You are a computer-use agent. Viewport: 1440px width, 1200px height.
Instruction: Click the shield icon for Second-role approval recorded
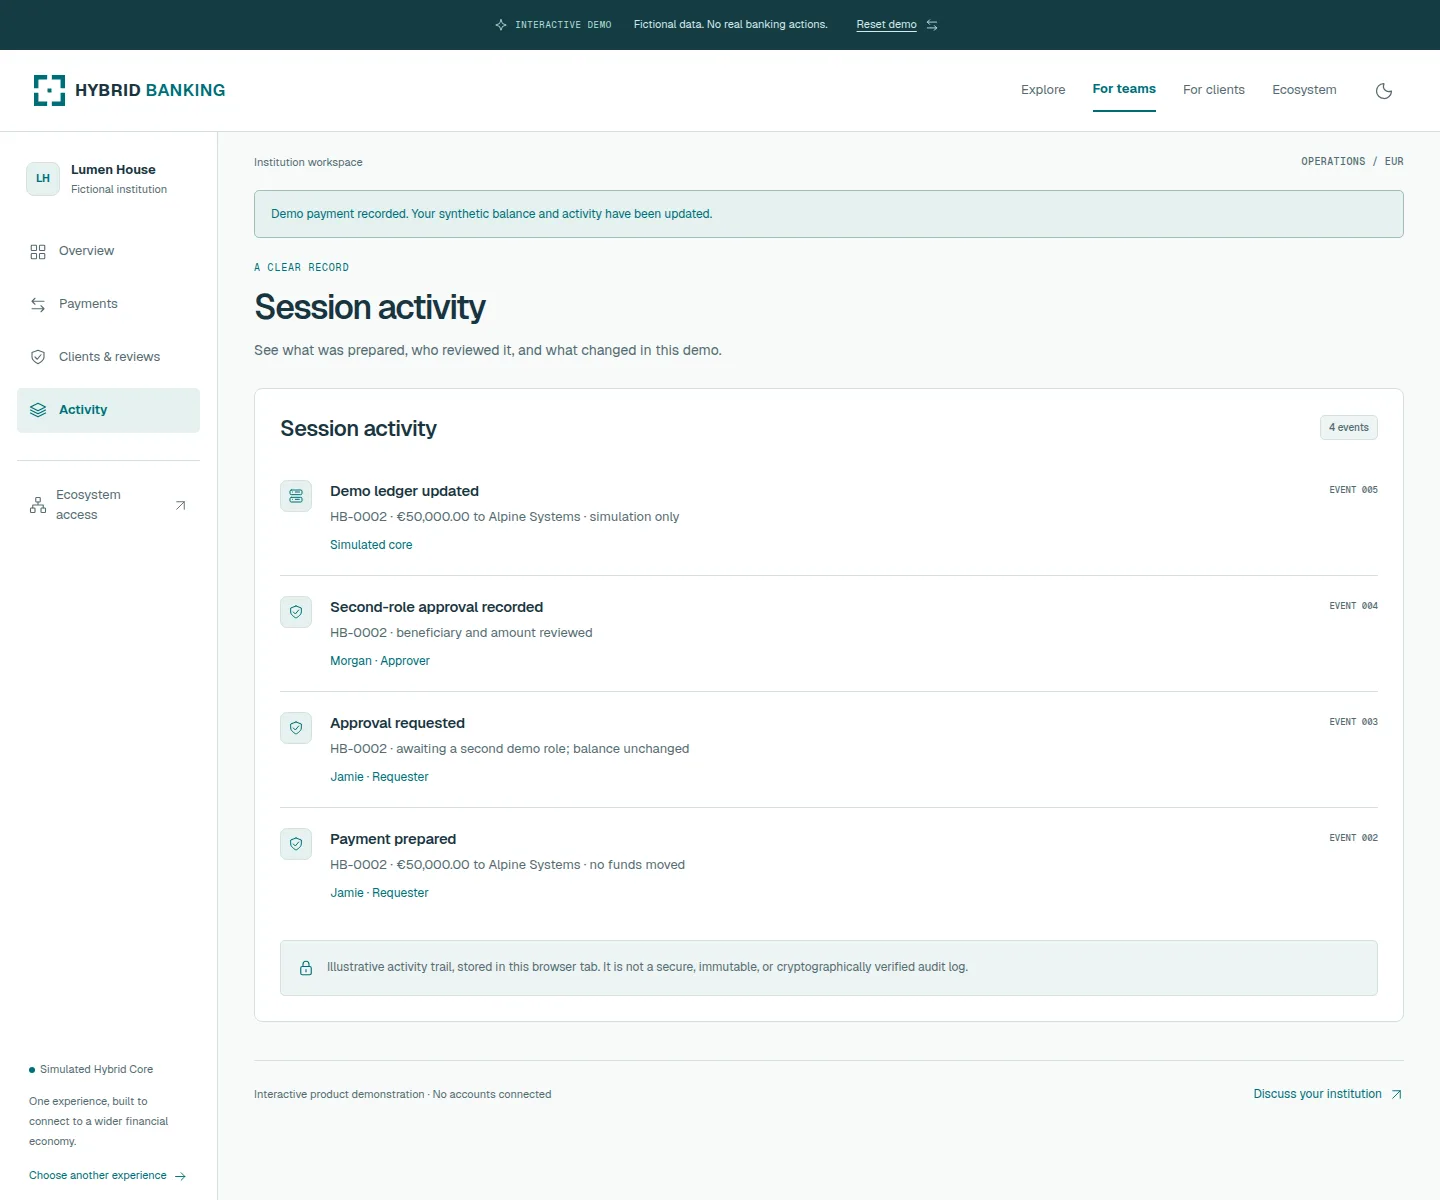[x=296, y=612]
